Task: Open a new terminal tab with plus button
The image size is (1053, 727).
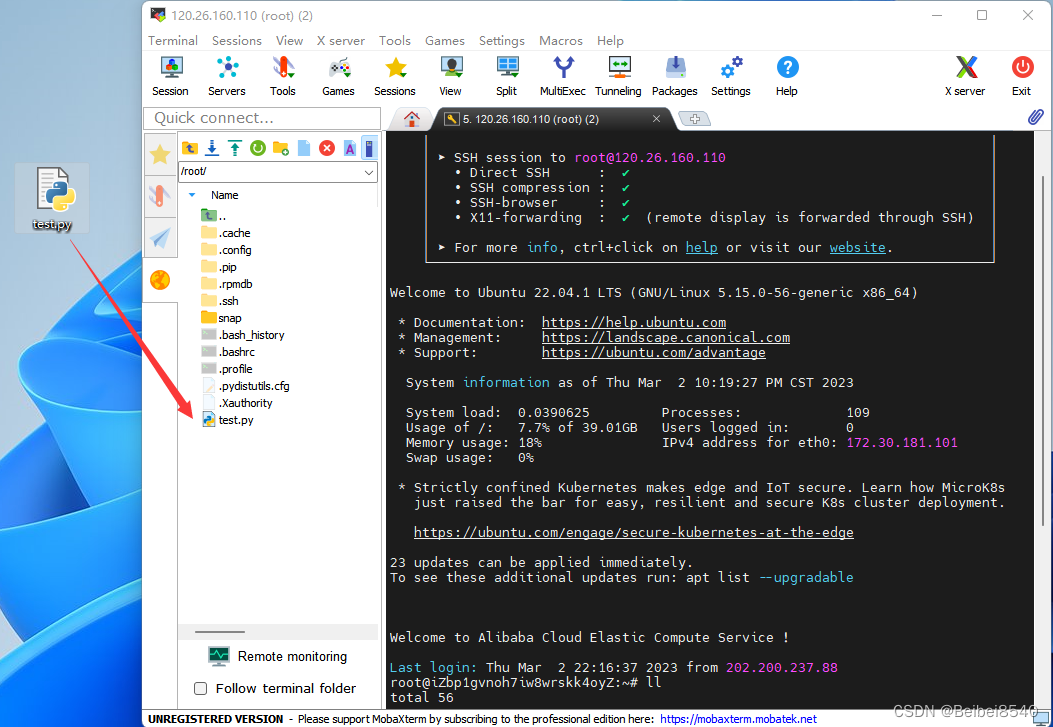Action: [694, 117]
